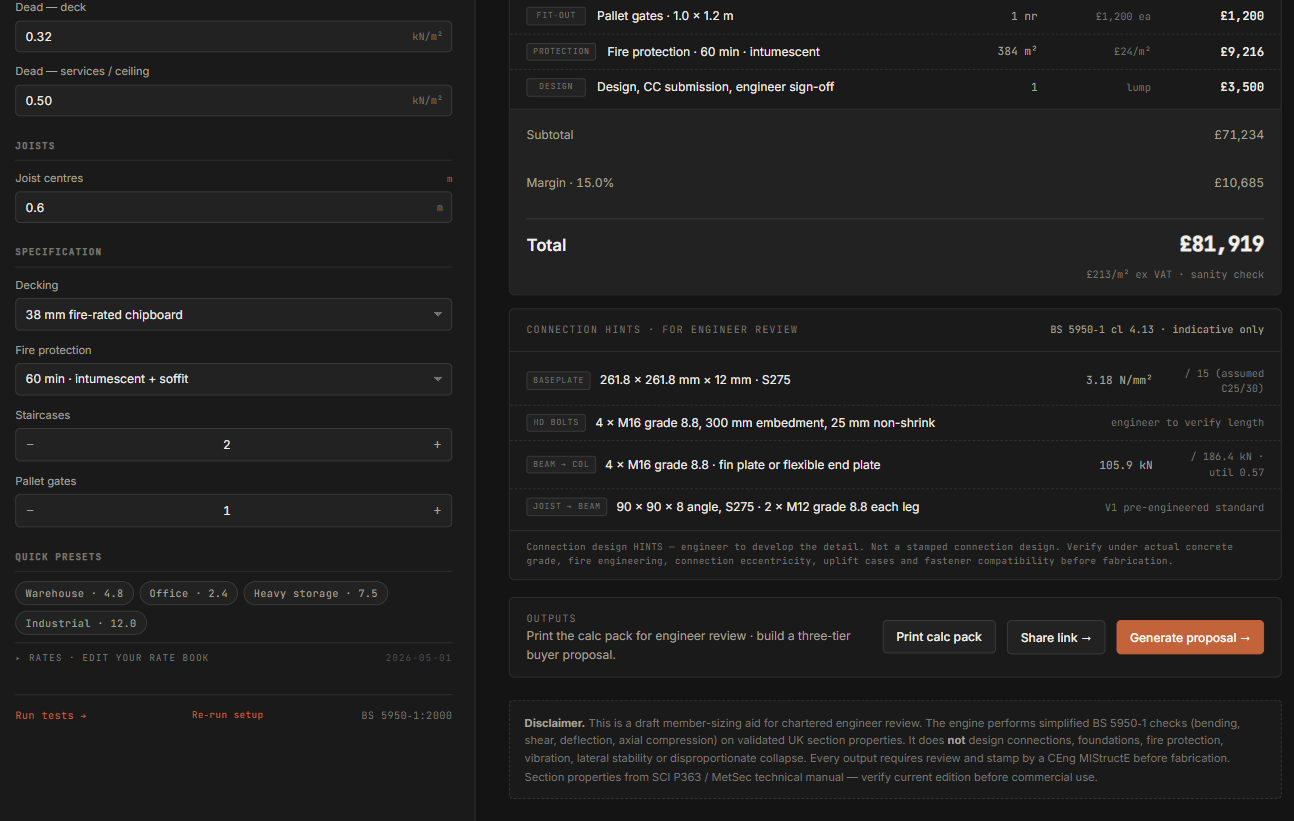Select the Pallet gates cost £1,200
Viewport: 1294px width, 821px height.
[x=1242, y=16]
